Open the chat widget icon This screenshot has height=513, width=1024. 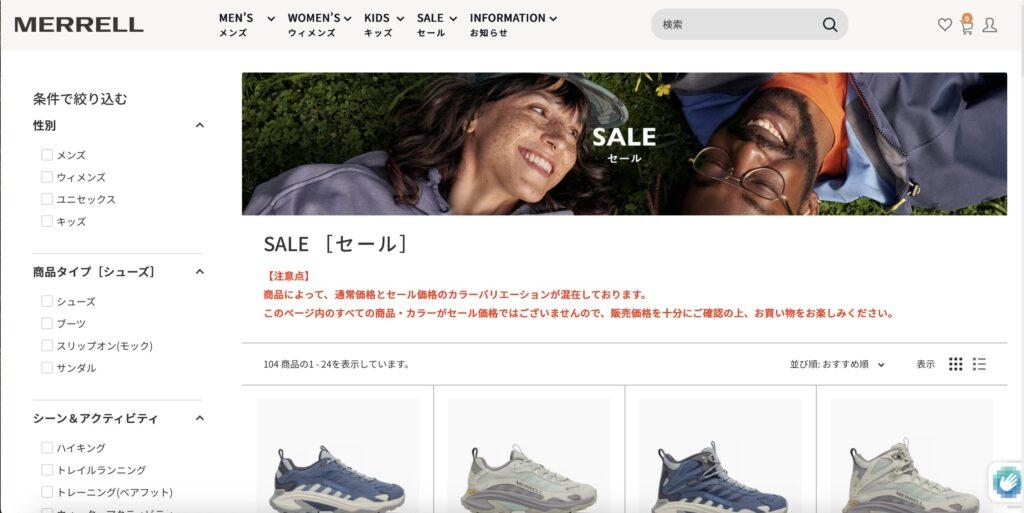[x=1007, y=483]
